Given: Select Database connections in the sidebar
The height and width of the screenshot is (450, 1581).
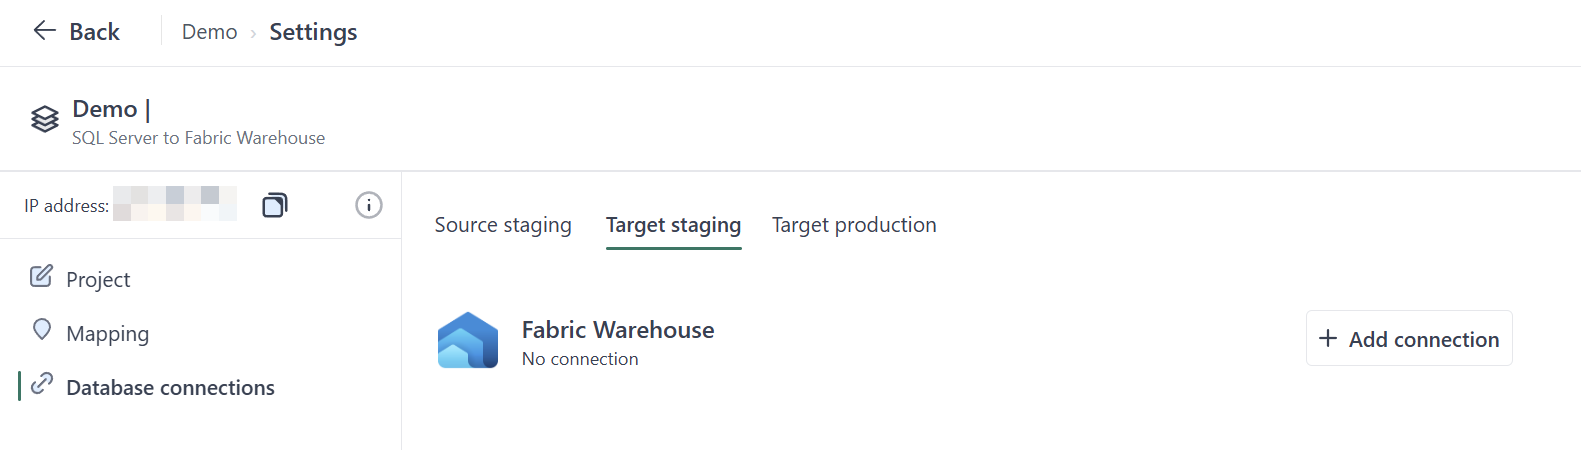Looking at the screenshot, I should 170,388.
